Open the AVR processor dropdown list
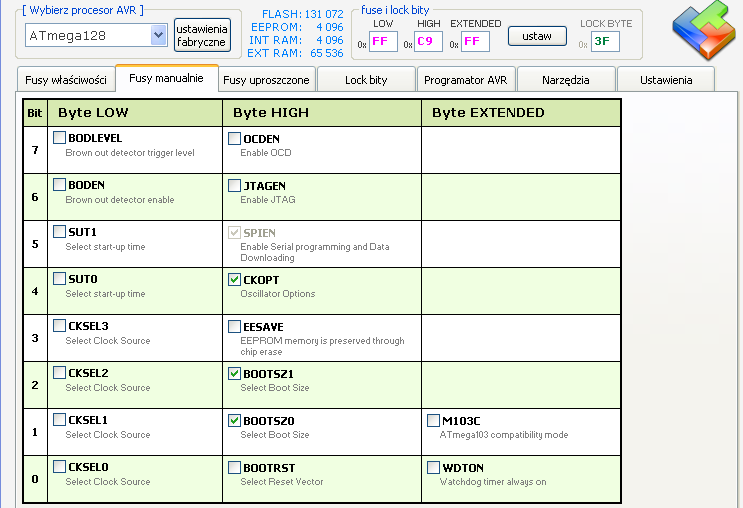This screenshot has height=508, width=743. tap(158, 36)
